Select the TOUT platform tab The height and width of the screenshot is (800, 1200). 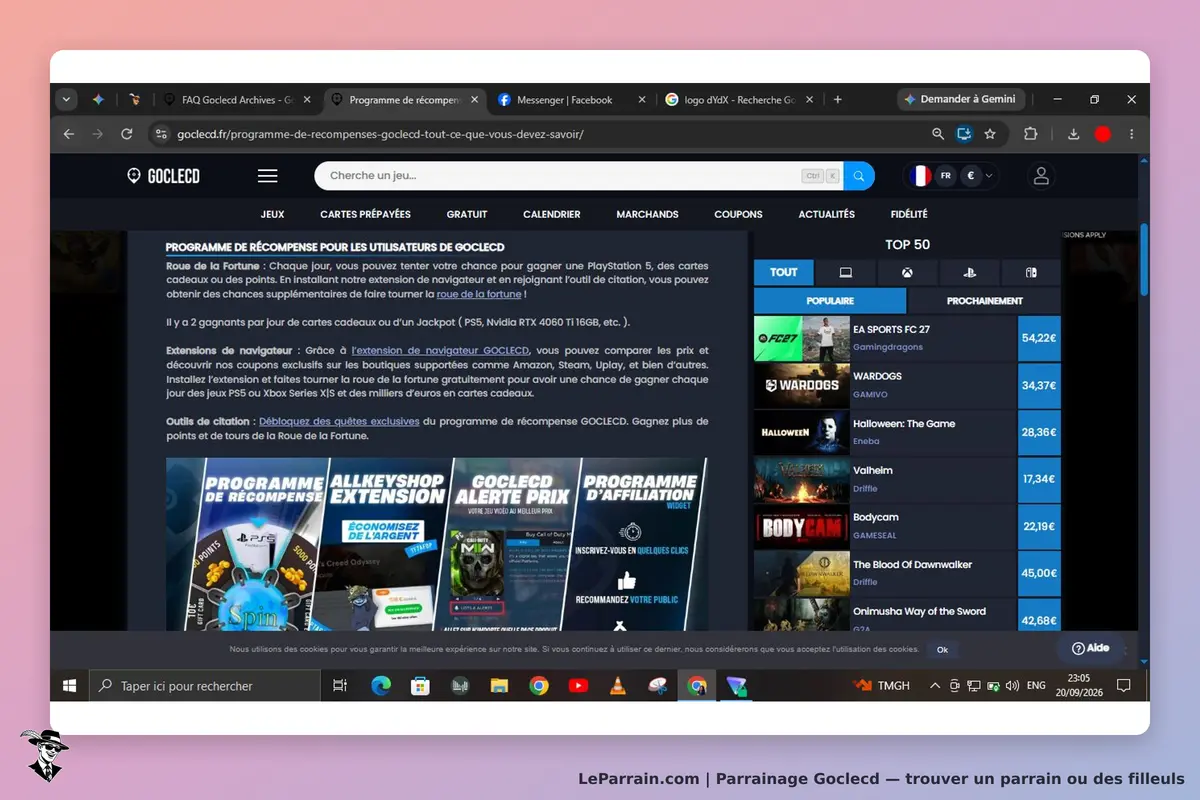784,272
